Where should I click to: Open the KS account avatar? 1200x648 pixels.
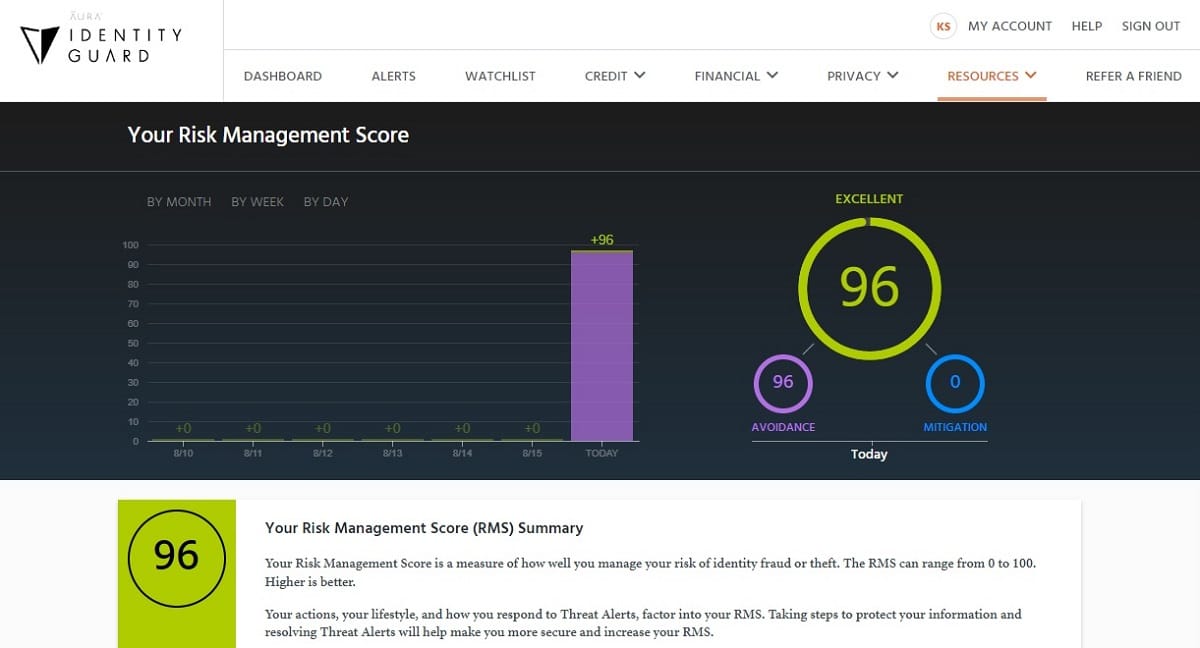[943, 26]
